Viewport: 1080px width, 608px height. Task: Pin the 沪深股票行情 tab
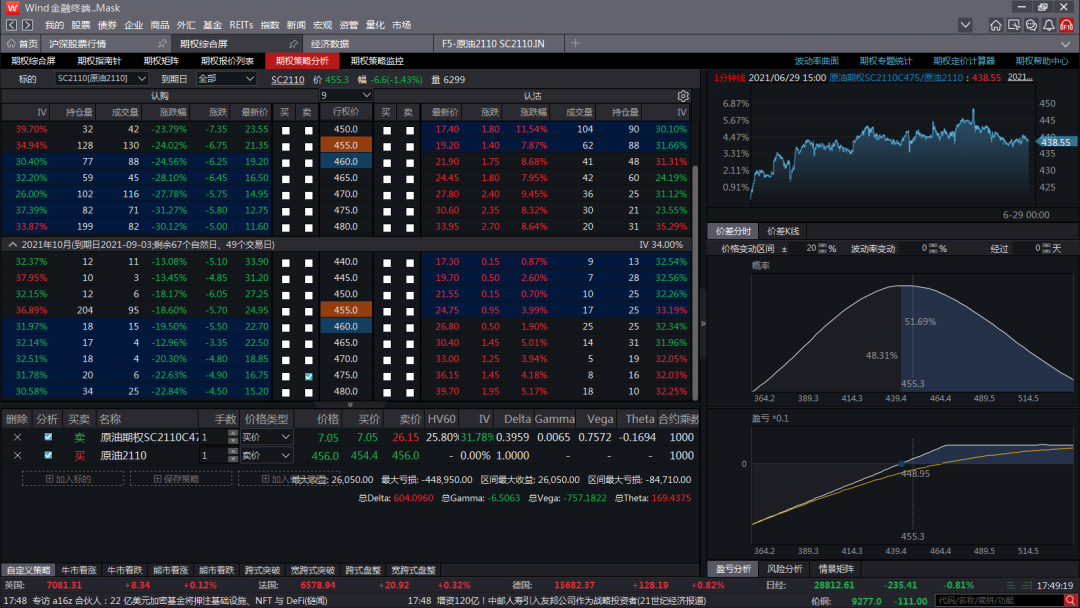coord(162,43)
